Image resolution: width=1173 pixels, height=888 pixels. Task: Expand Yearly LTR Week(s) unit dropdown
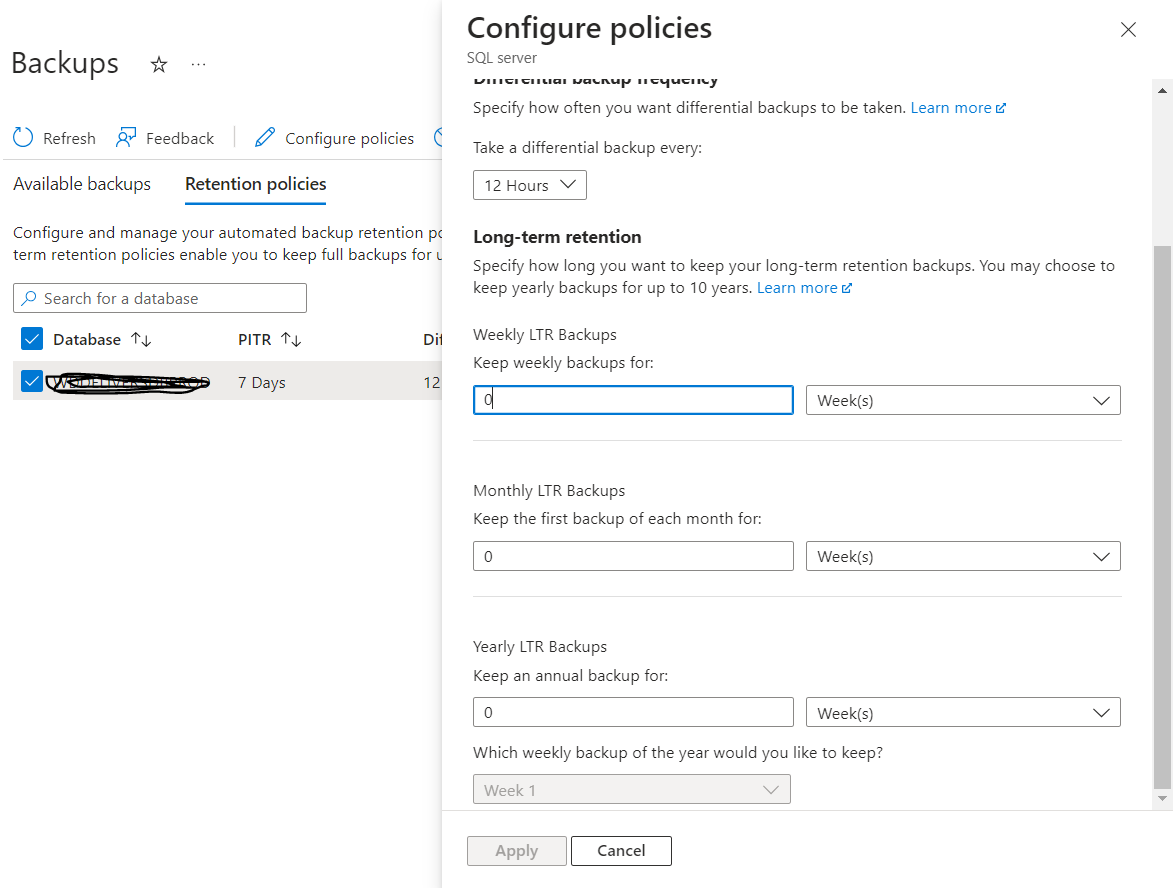tap(962, 713)
